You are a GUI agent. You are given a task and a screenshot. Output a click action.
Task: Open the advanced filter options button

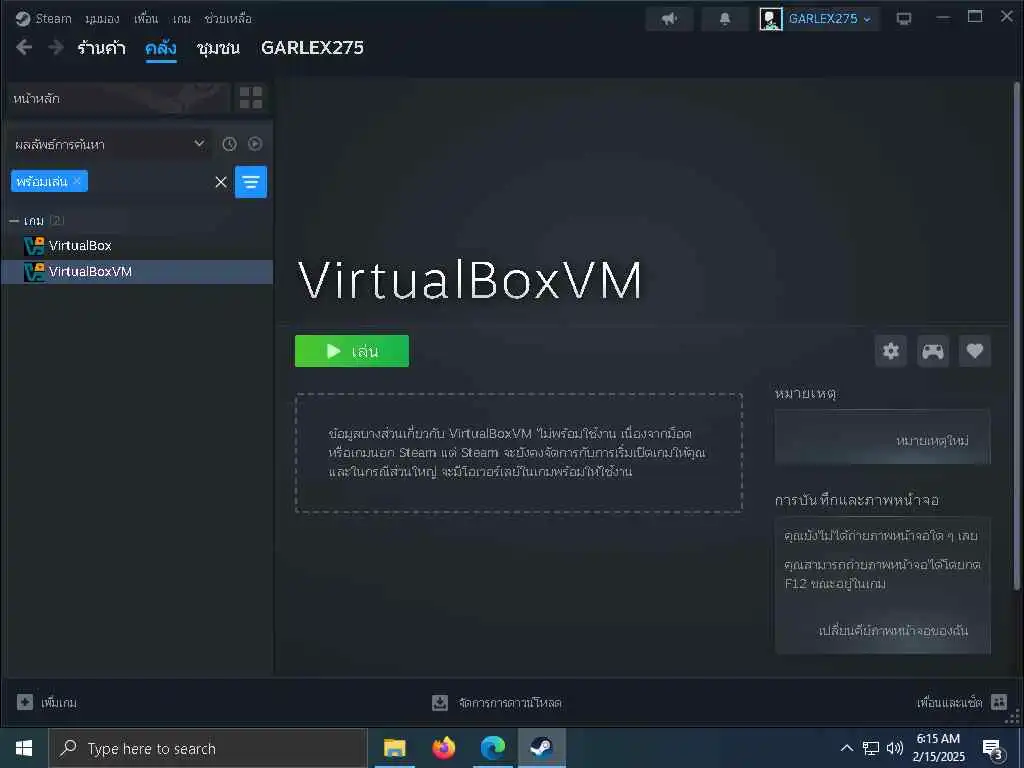click(251, 182)
